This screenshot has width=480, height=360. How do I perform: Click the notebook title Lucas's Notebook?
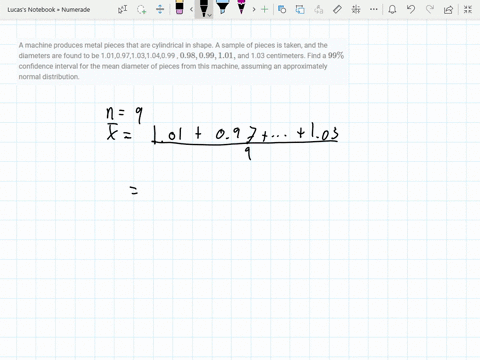click(49, 10)
